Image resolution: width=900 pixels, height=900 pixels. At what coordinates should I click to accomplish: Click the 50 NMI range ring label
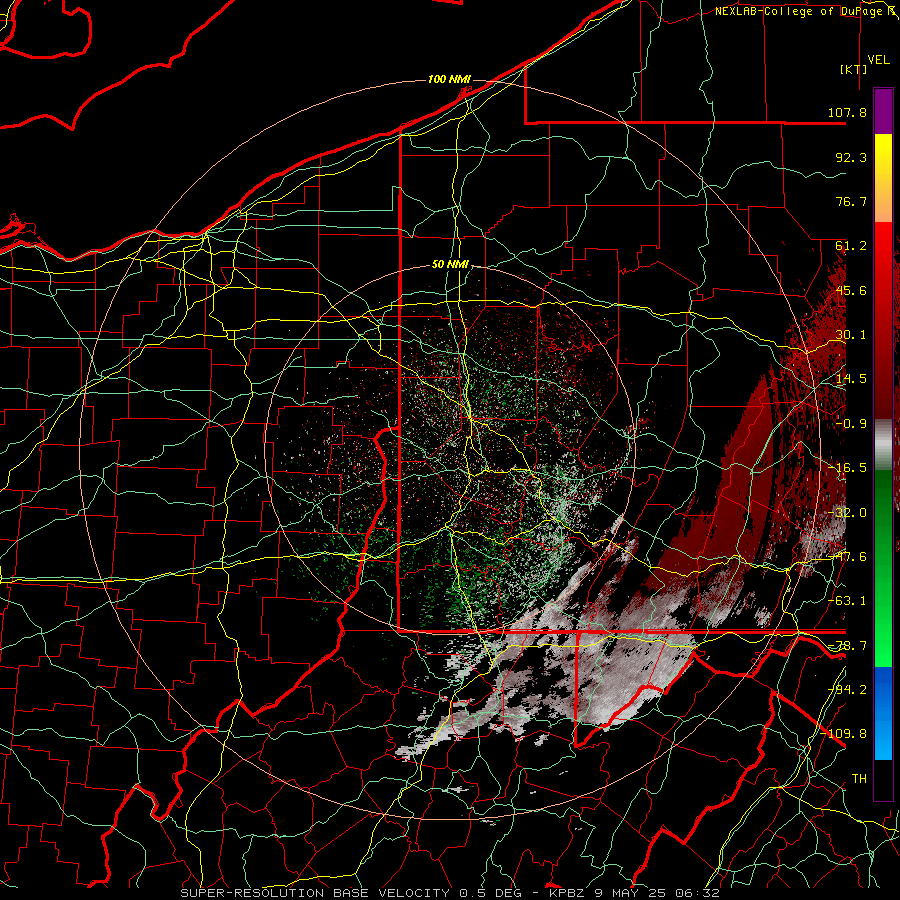coord(450,265)
